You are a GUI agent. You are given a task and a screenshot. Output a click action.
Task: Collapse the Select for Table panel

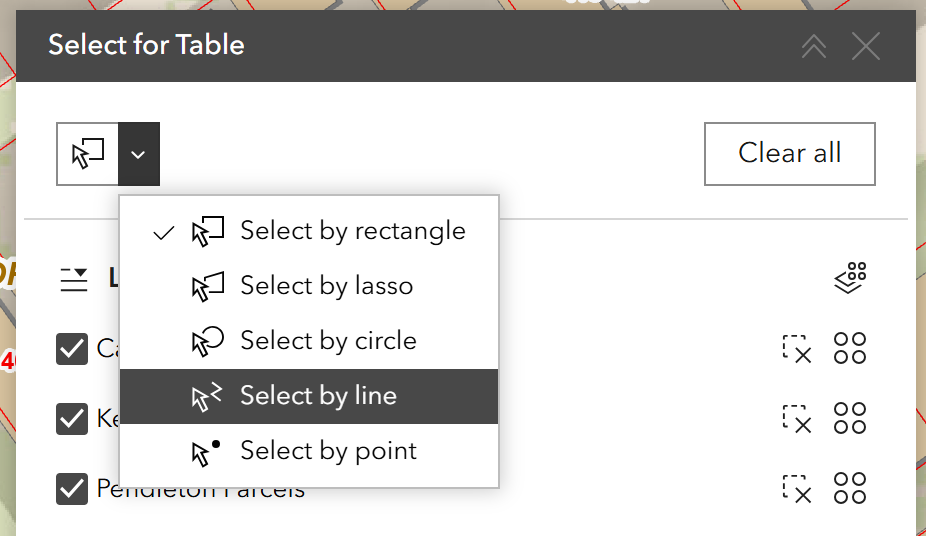coord(814,46)
